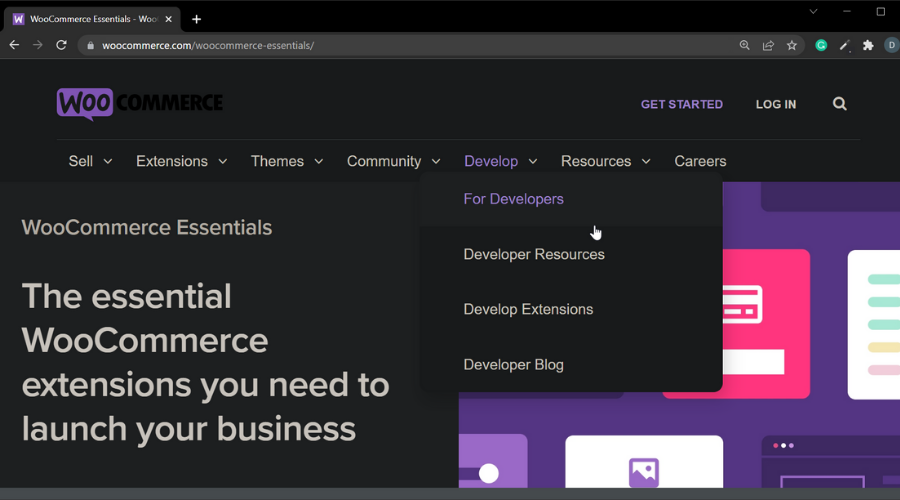This screenshot has height=500, width=900.
Task: Expand the Extensions menu
Action: 181,161
